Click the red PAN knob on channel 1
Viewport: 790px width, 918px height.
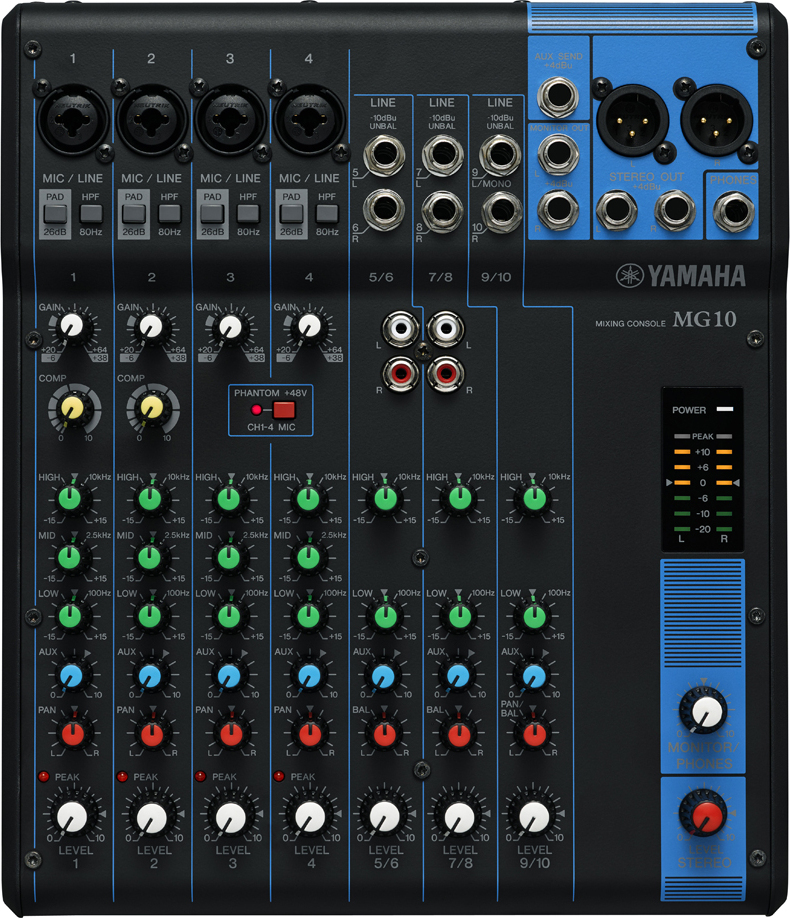point(71,733)
